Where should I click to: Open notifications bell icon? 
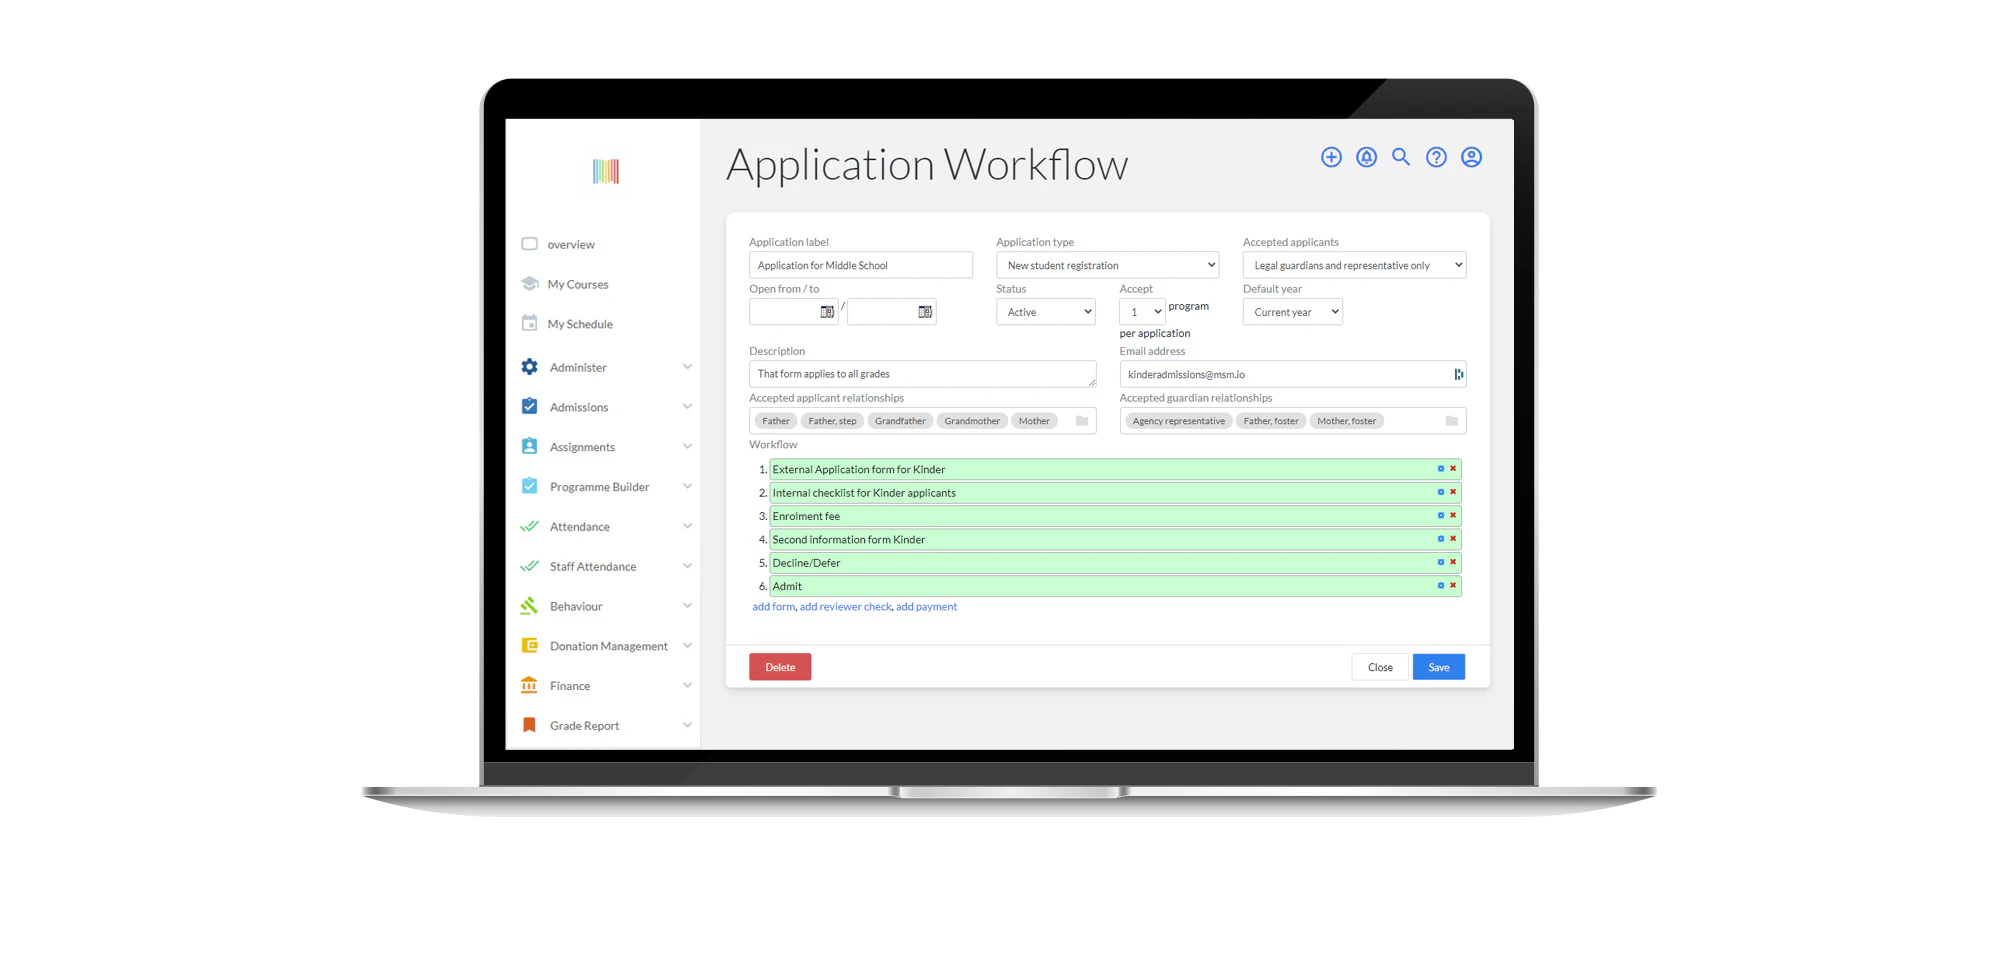click(x=1366, y=157)
